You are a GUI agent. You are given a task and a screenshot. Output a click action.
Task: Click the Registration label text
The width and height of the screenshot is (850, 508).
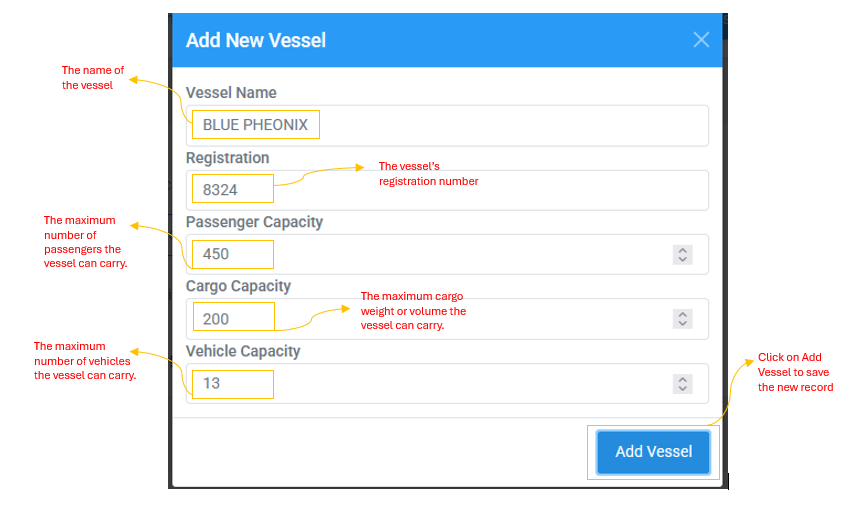coord(227,158)
